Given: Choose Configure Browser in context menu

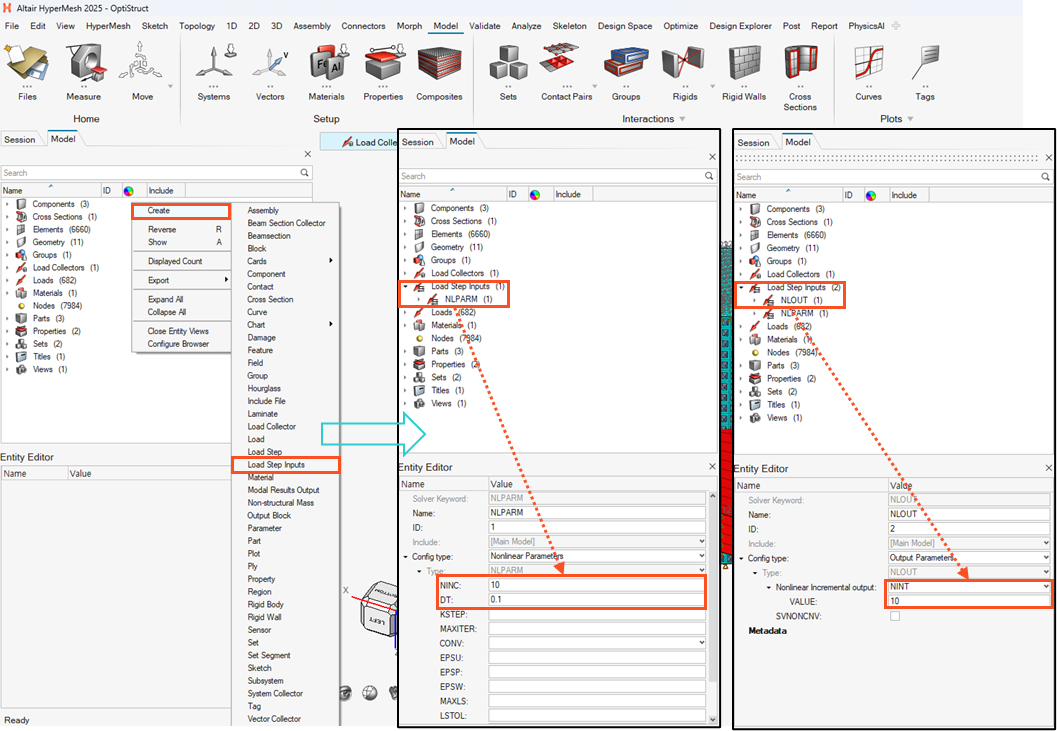Looking at the screenshot, I should click(179, 344).
